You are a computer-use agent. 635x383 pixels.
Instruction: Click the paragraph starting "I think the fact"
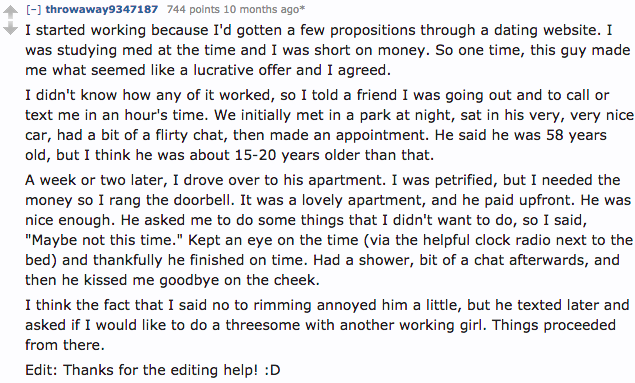(x=327, y=325)
